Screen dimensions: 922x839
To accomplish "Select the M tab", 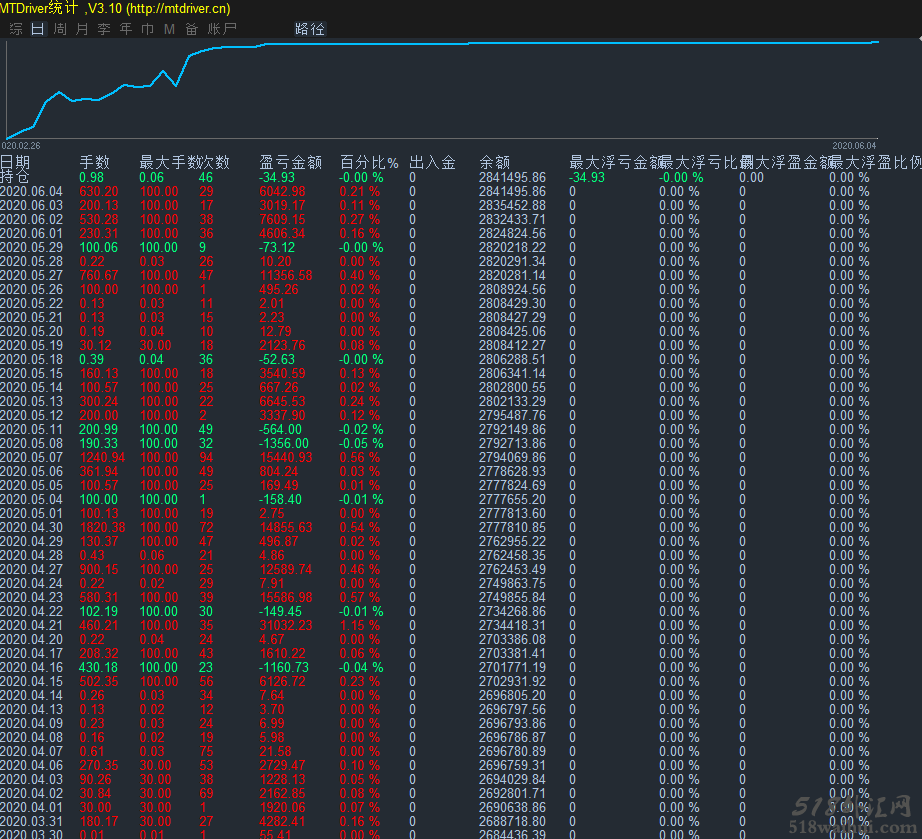I will [169, 29].
